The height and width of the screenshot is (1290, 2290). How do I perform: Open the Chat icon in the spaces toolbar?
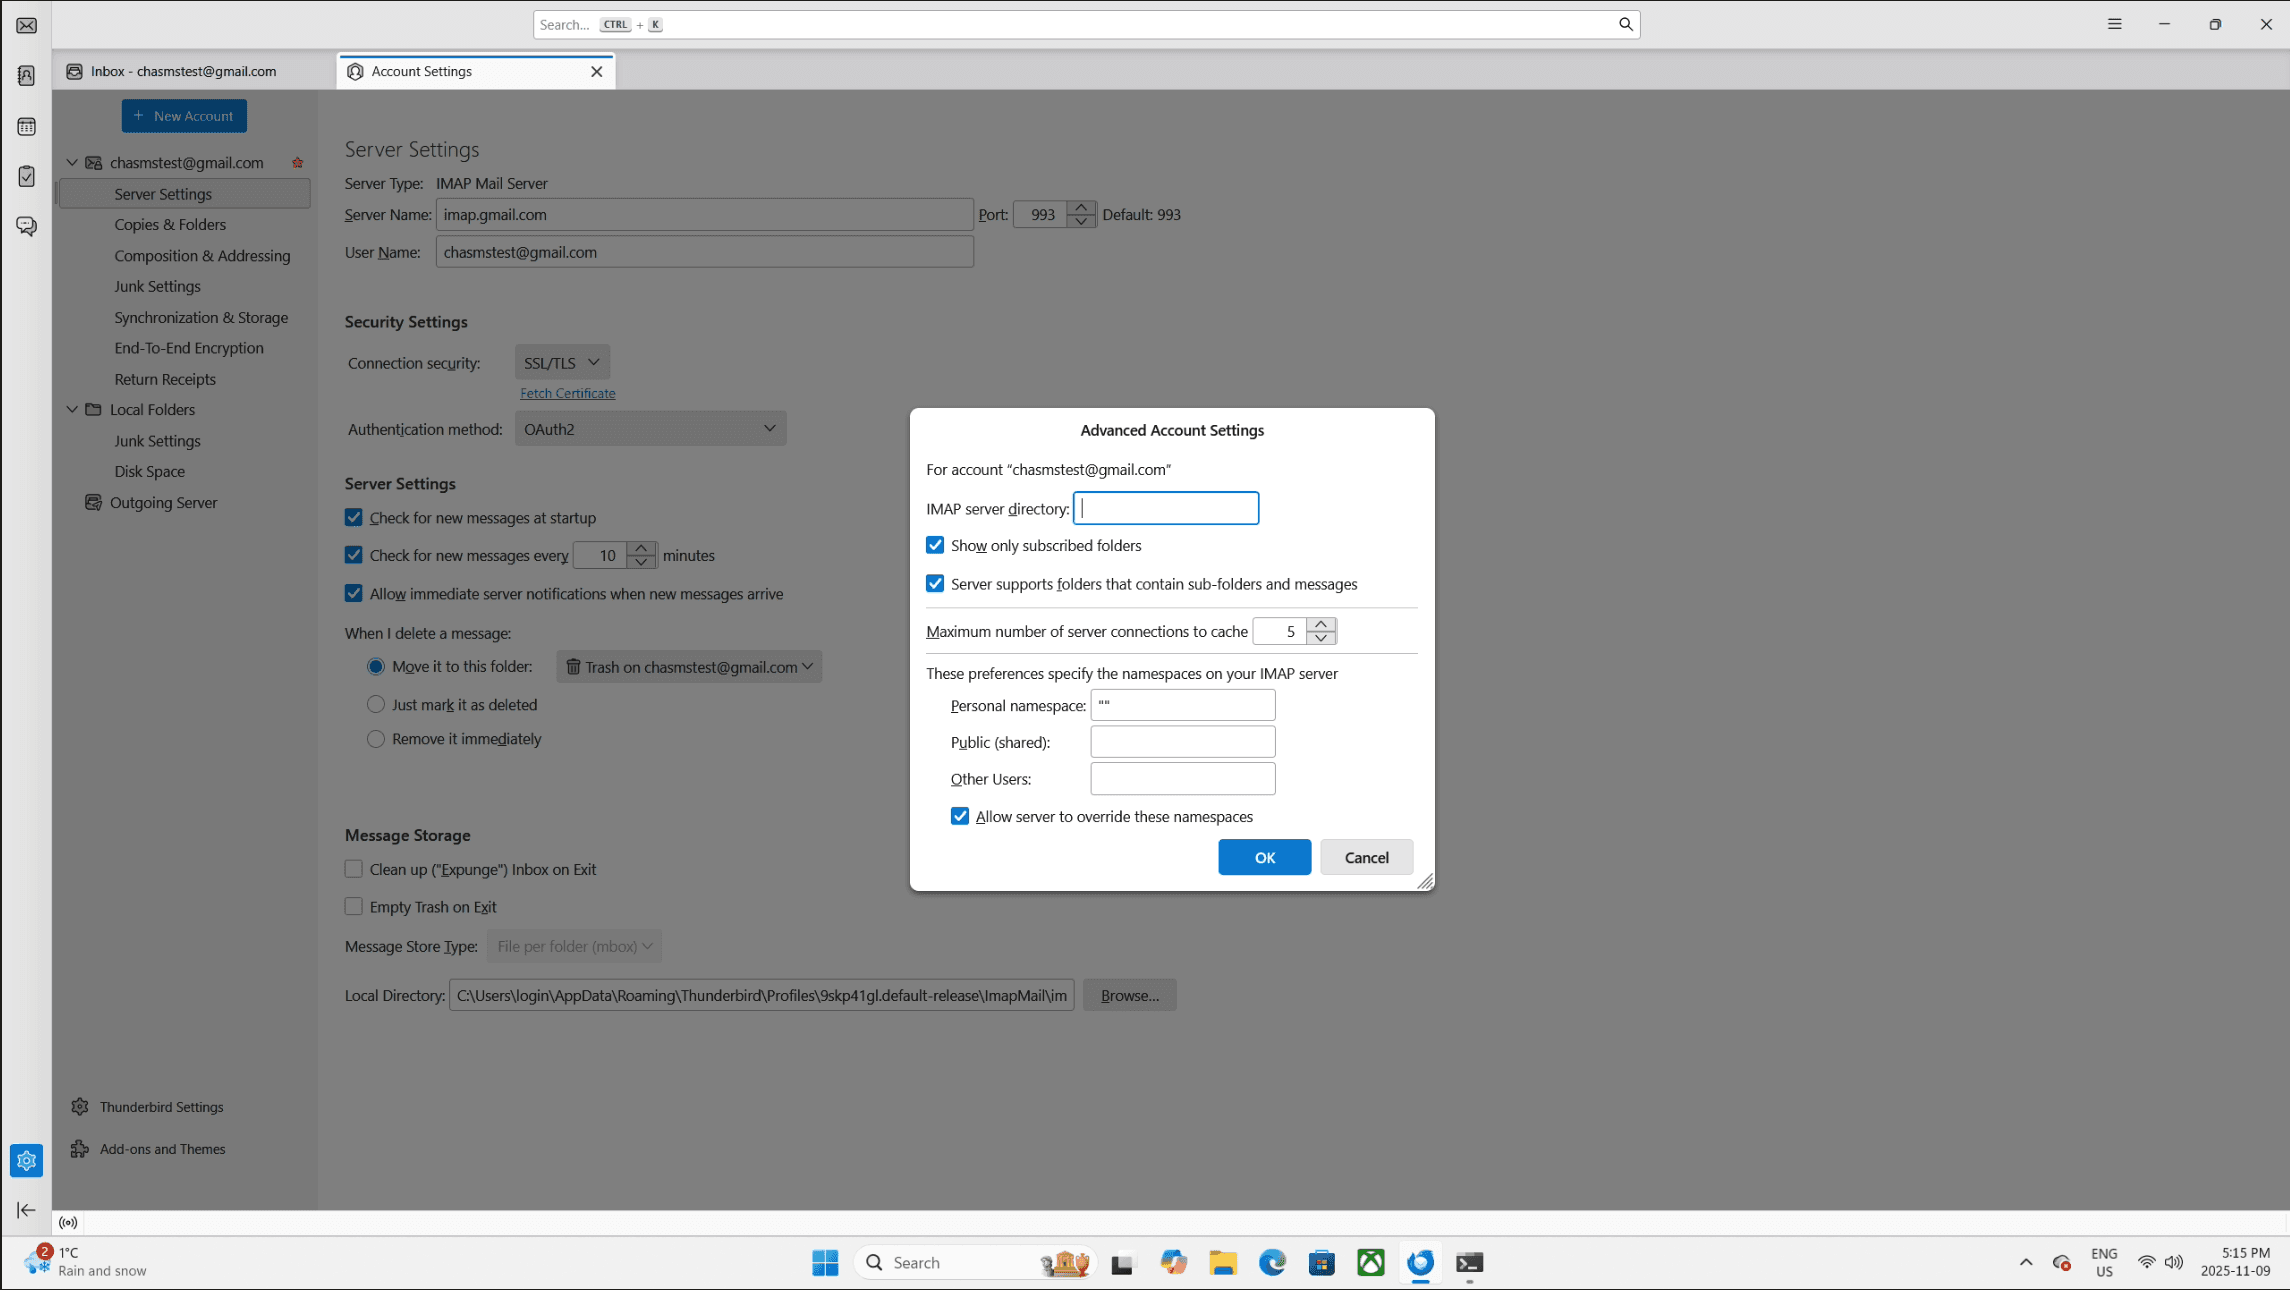coord(27,226)
